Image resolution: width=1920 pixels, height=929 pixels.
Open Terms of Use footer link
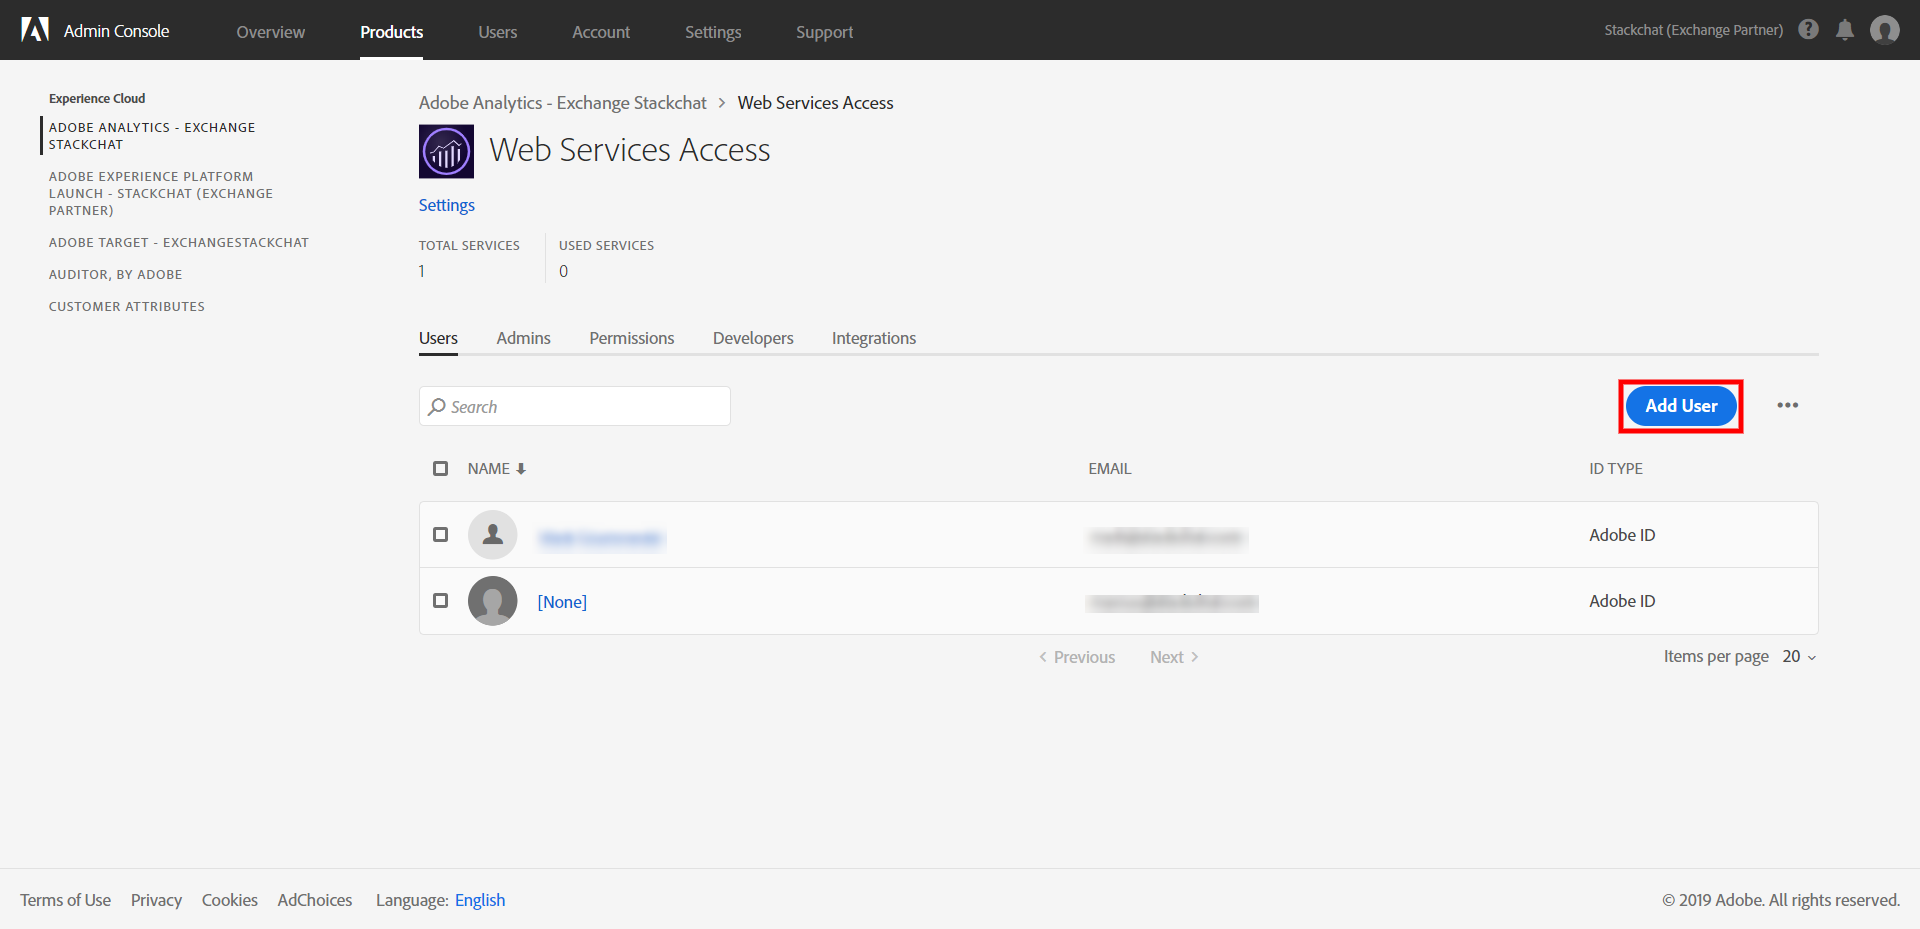click(66, 900)
